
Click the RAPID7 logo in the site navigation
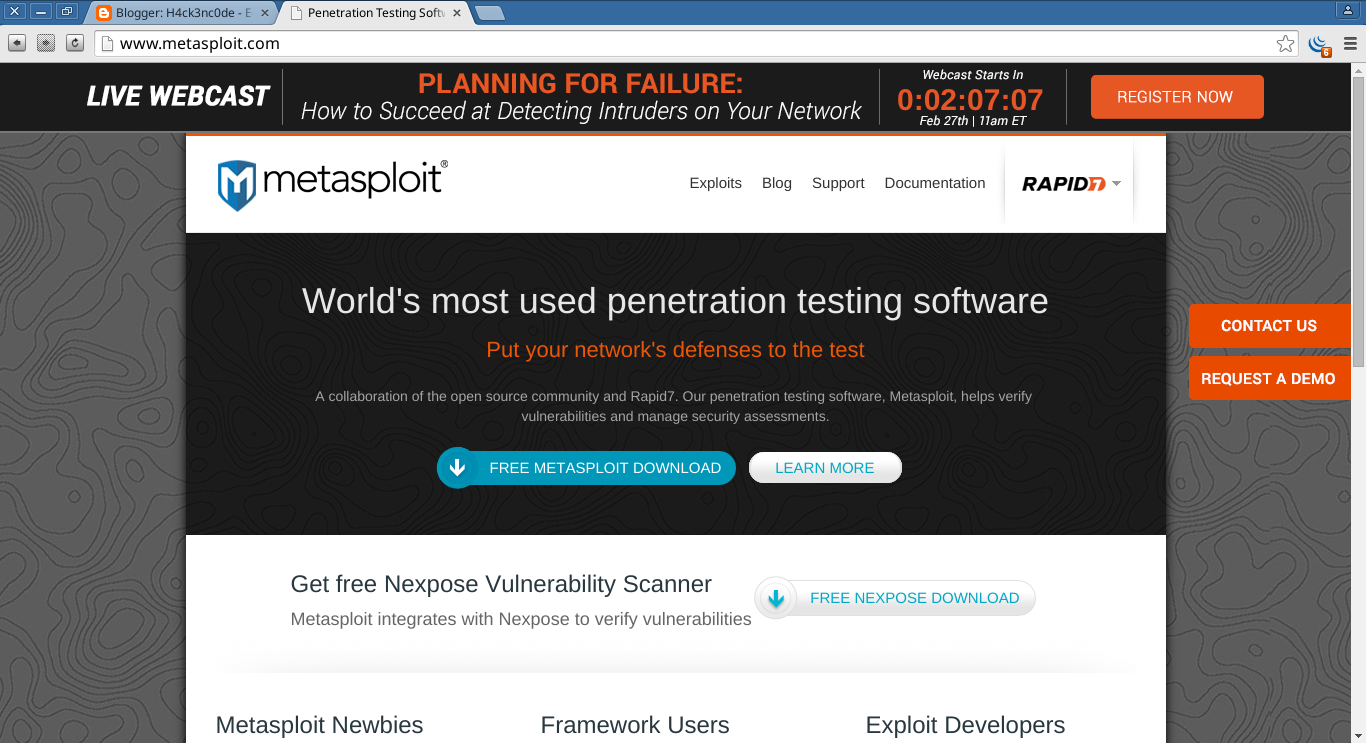tap(1063, 183)
